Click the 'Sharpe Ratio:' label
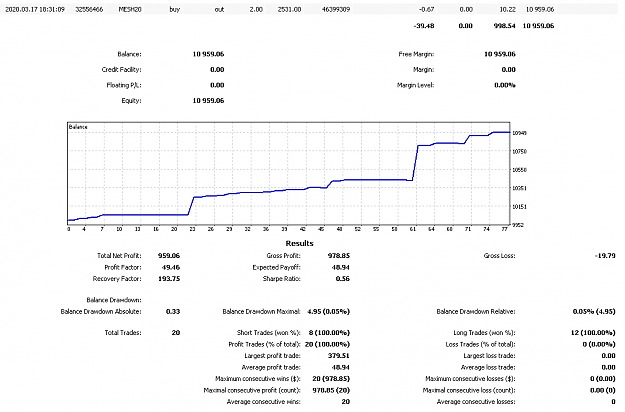Screen dimensions: 625x412 pos(281,279)
